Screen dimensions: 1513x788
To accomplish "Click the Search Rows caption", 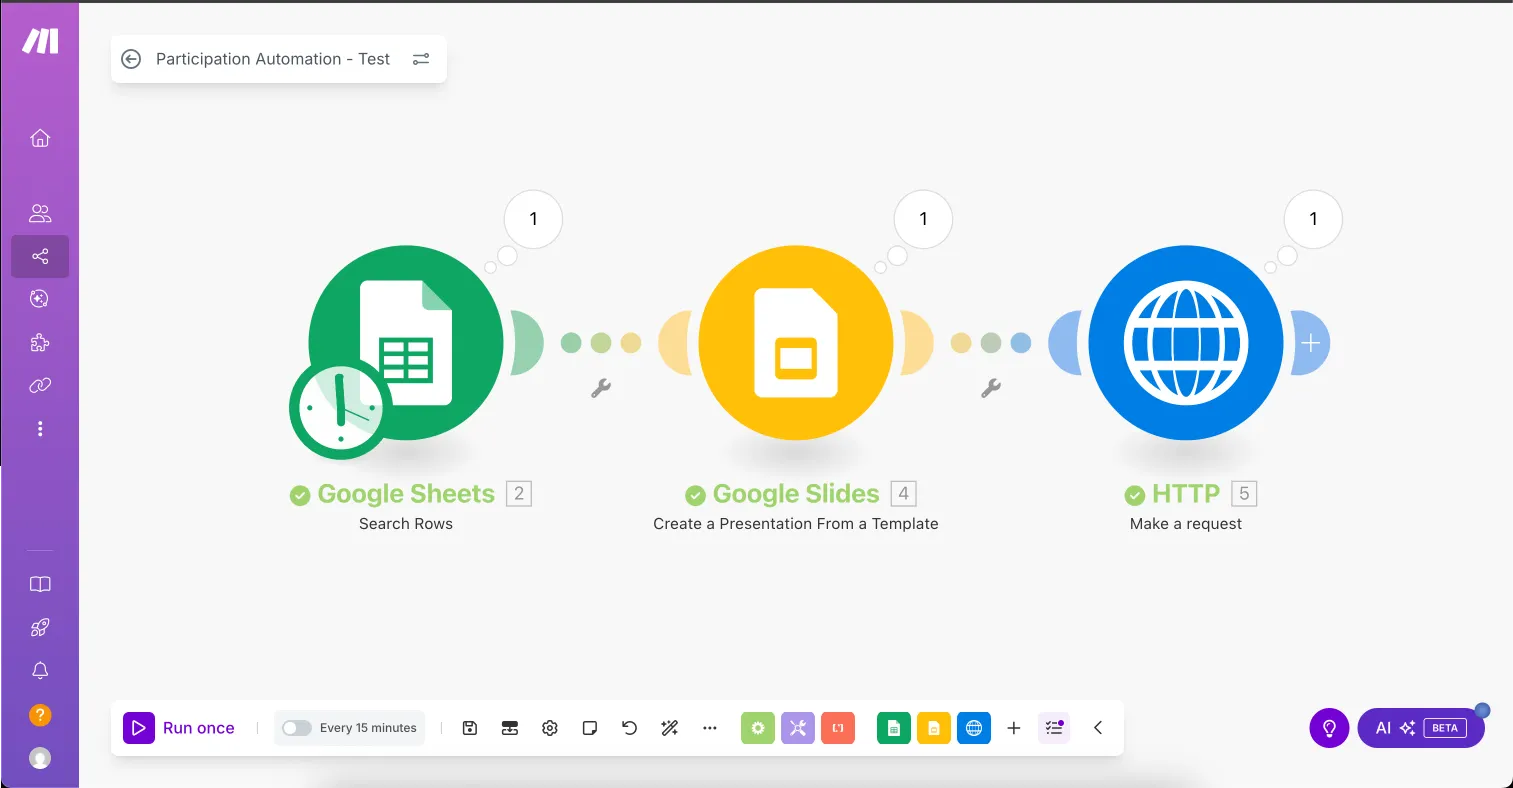I will pyautogui.click(x=406, y=524).
